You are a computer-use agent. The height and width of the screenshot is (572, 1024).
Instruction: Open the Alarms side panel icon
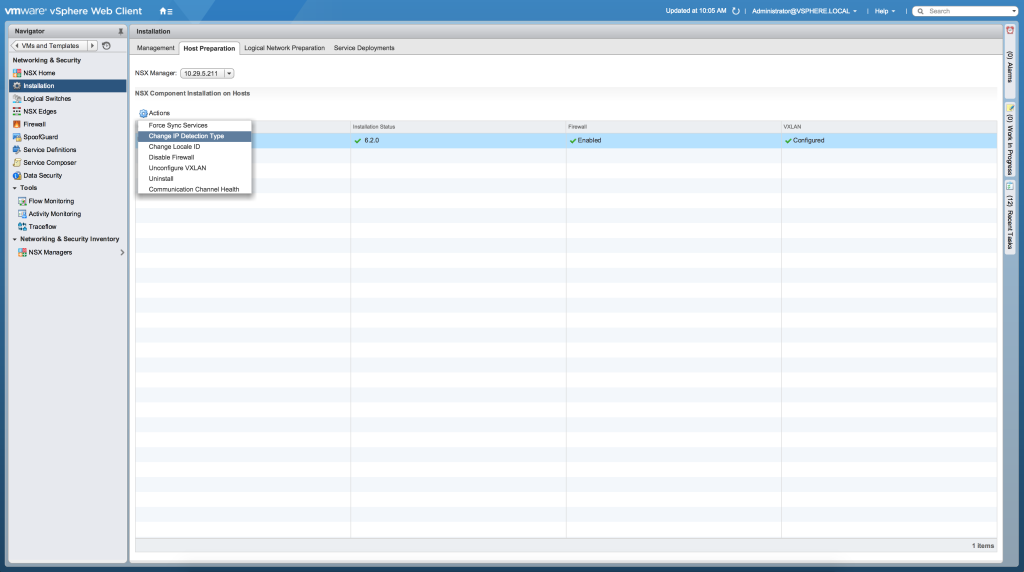pyautogui.click(x=1010, y=30)
